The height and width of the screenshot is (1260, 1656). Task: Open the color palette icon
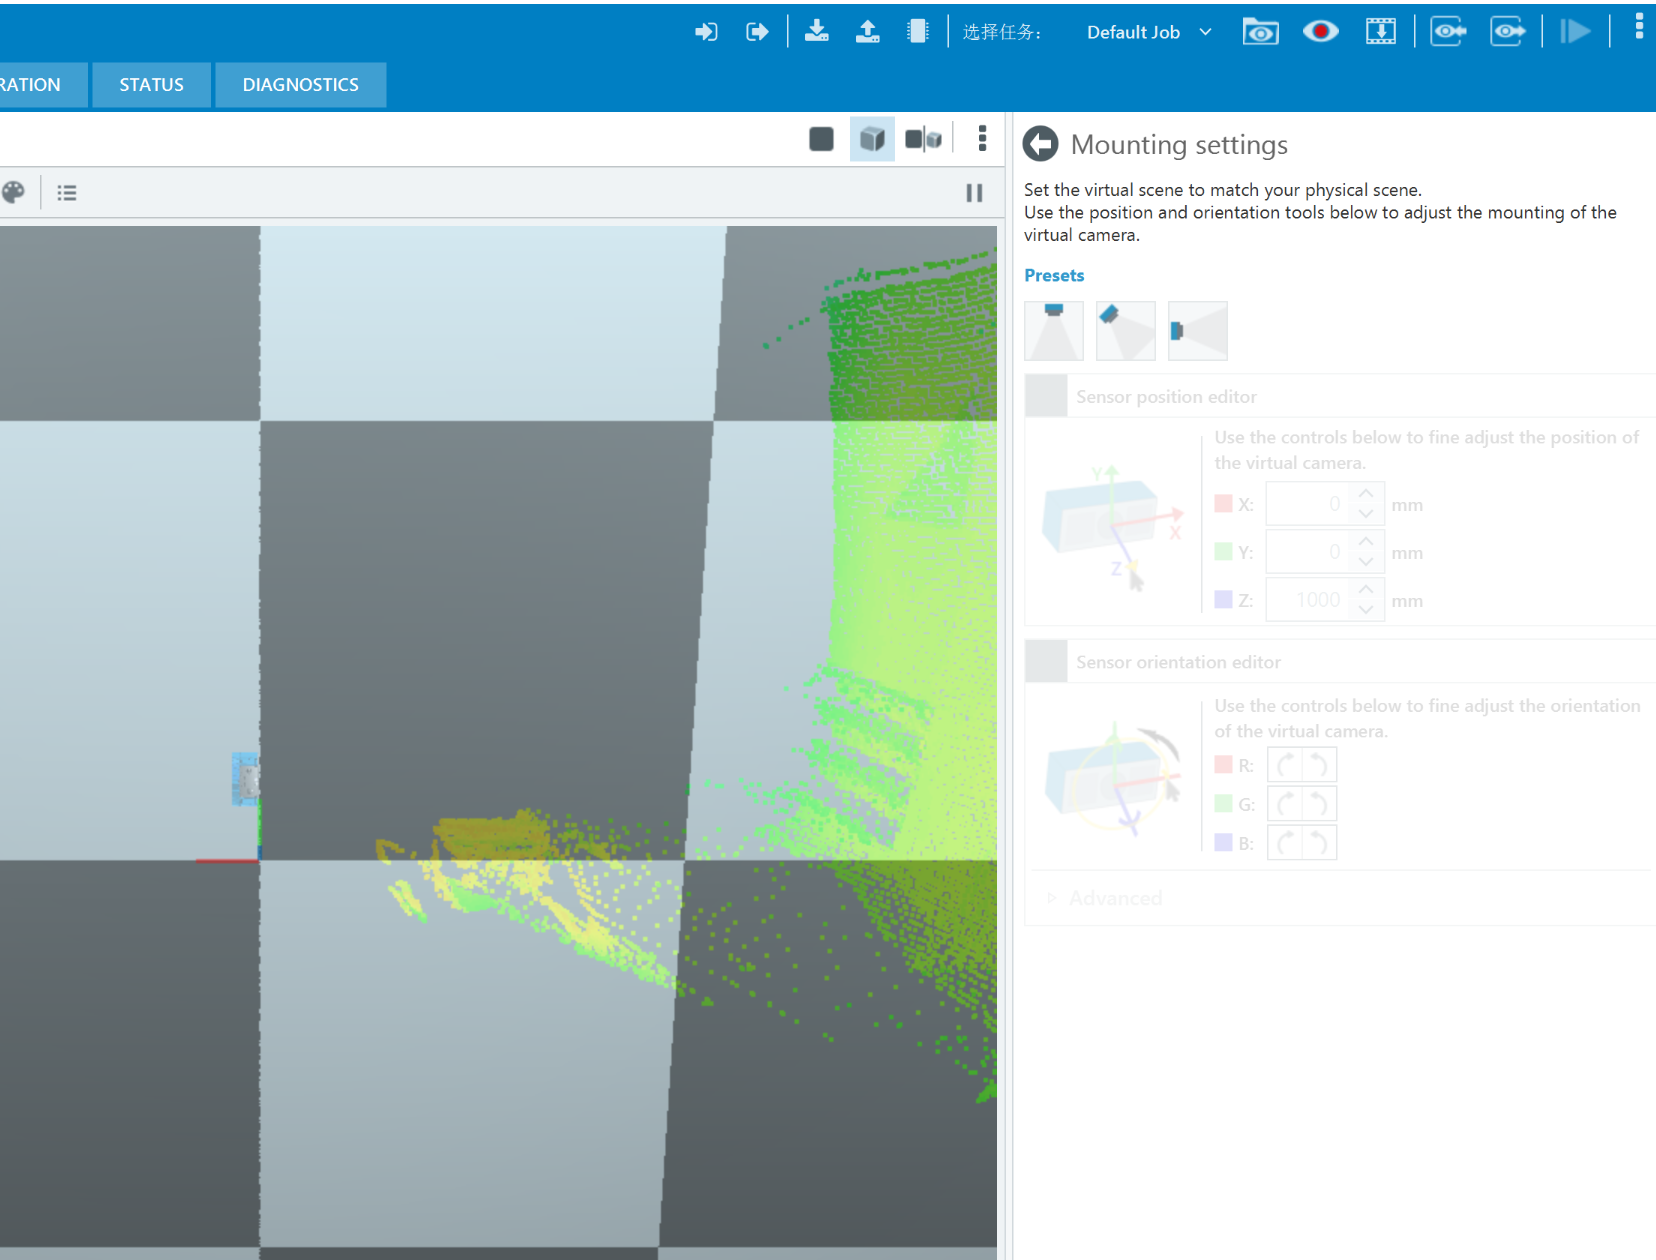coord(13,193)
